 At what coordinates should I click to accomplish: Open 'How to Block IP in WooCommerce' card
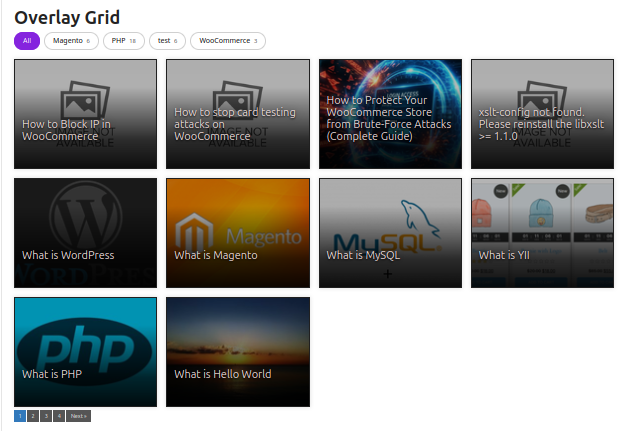click(x=85, y=114)
